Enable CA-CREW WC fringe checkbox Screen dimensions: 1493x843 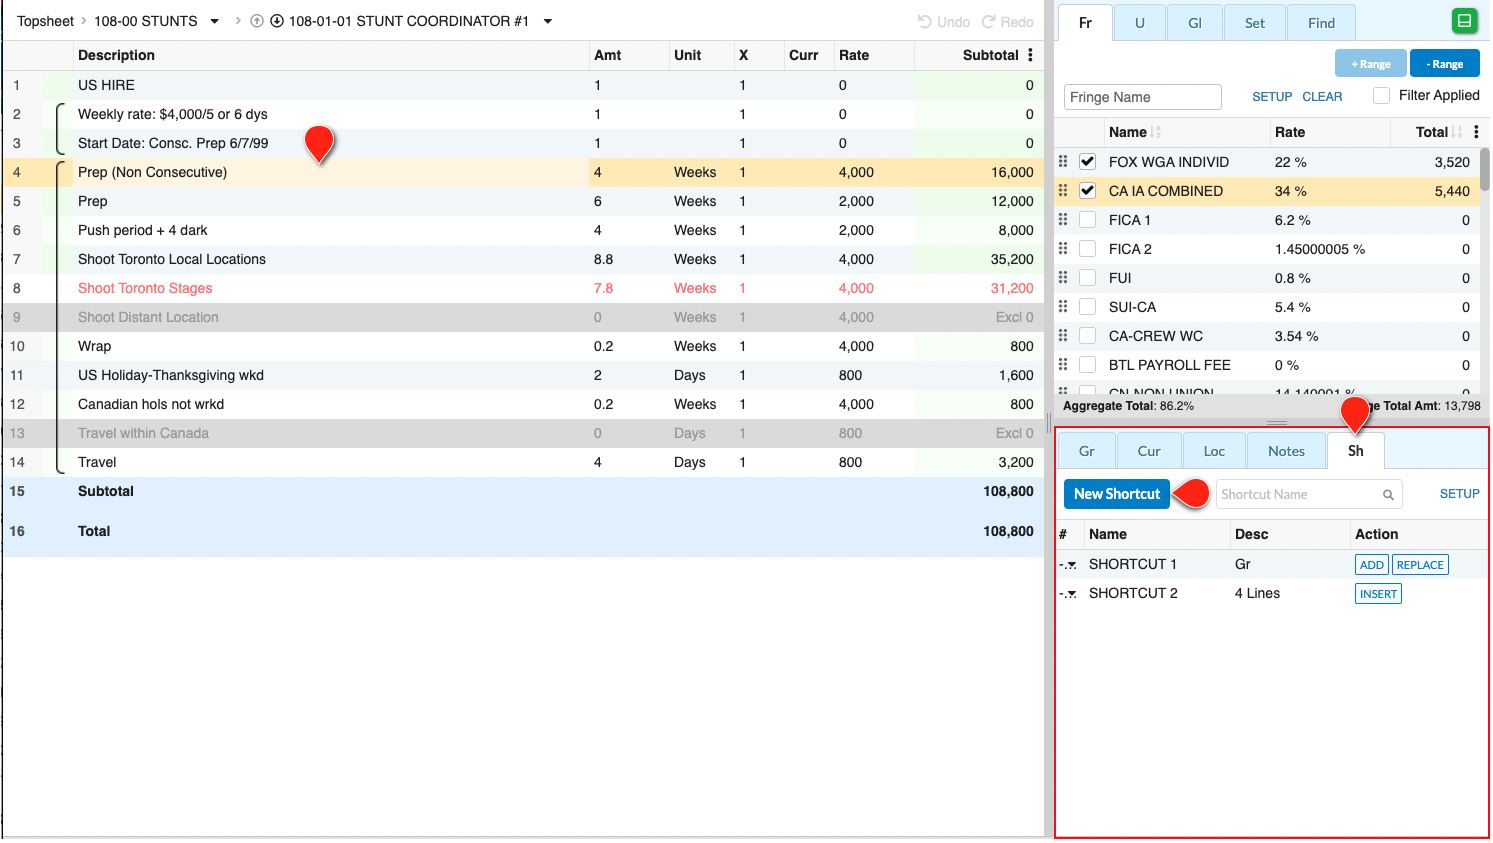pyautogui.click(x=1088, y=335)
